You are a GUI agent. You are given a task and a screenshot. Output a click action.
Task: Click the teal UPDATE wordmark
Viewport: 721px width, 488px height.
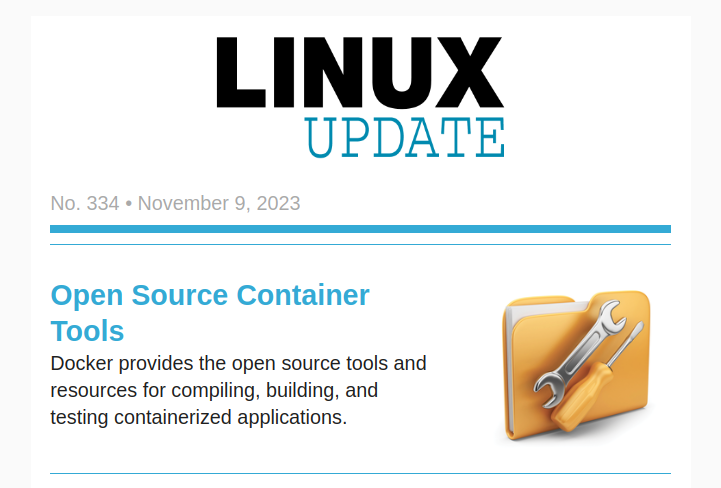click(404, 138)
